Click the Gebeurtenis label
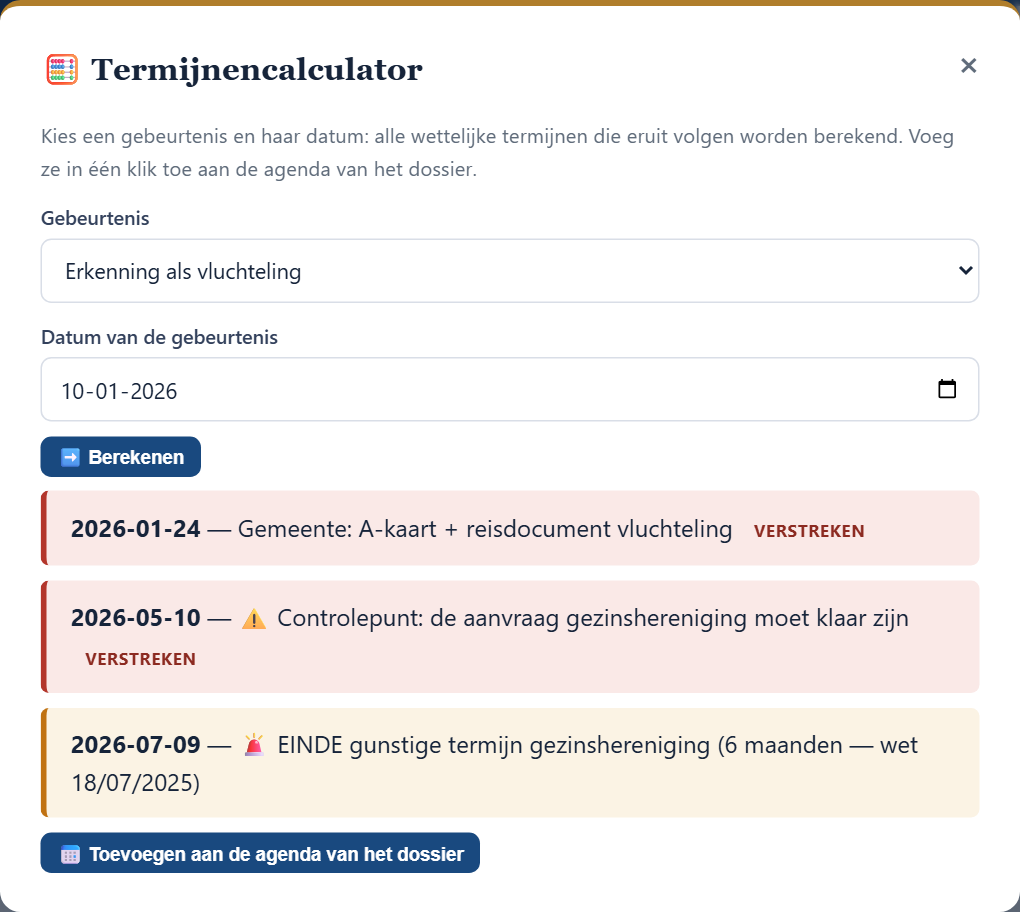The image size is (1020, 912). pos(95,218)
